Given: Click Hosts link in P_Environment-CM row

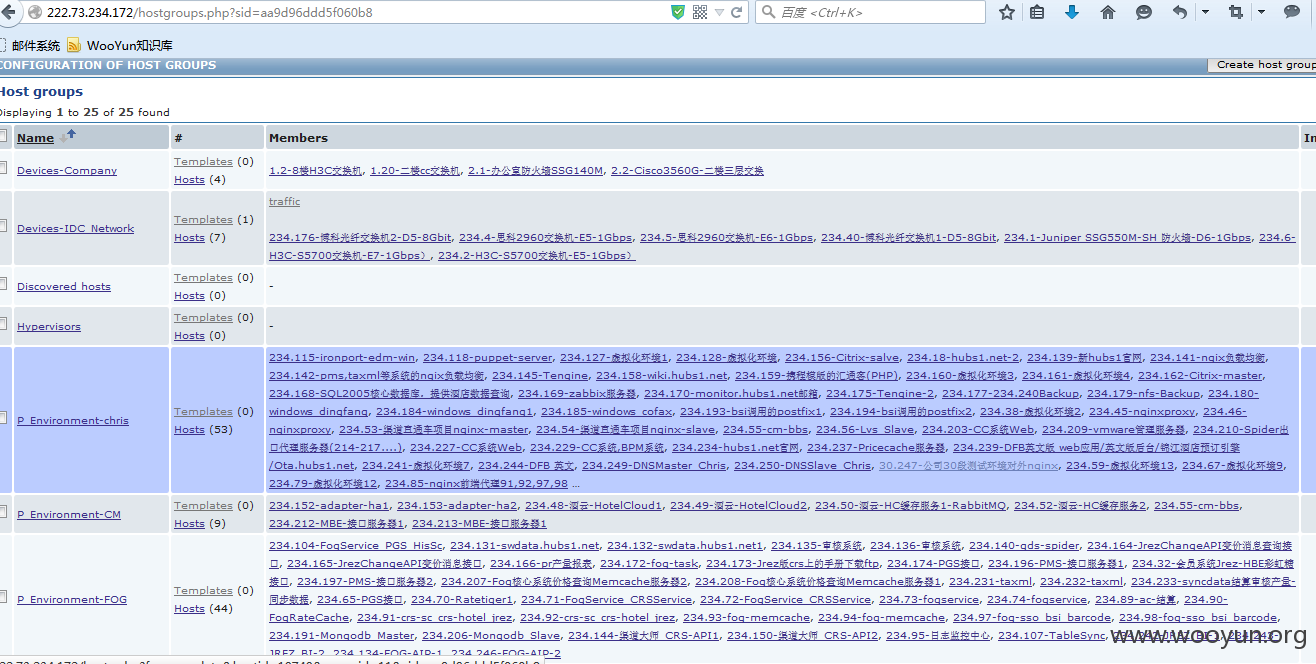Looking at the screenshot, I should 189,524.
